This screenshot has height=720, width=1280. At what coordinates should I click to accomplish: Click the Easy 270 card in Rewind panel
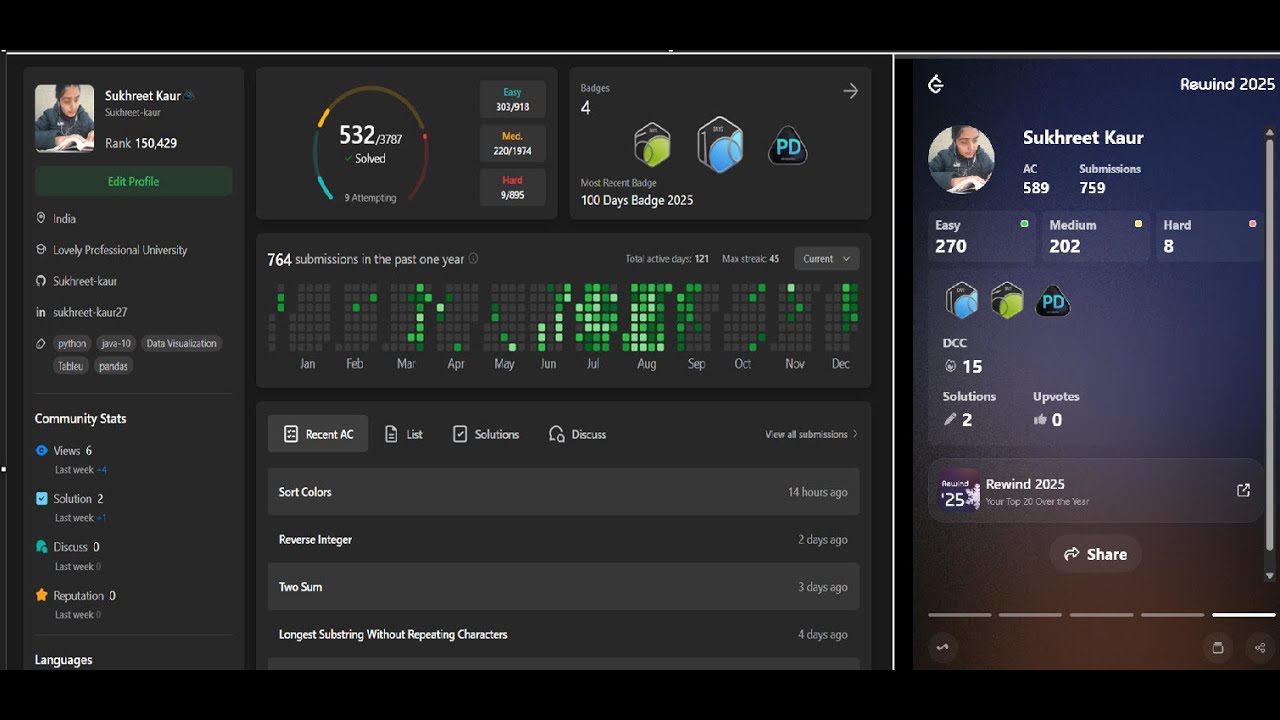982,236
